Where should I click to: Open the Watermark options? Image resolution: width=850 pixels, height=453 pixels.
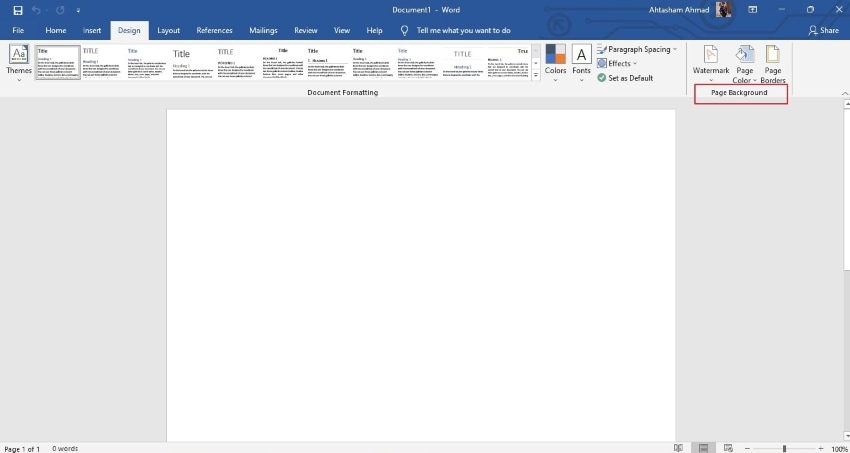click(x=711, y=63)
